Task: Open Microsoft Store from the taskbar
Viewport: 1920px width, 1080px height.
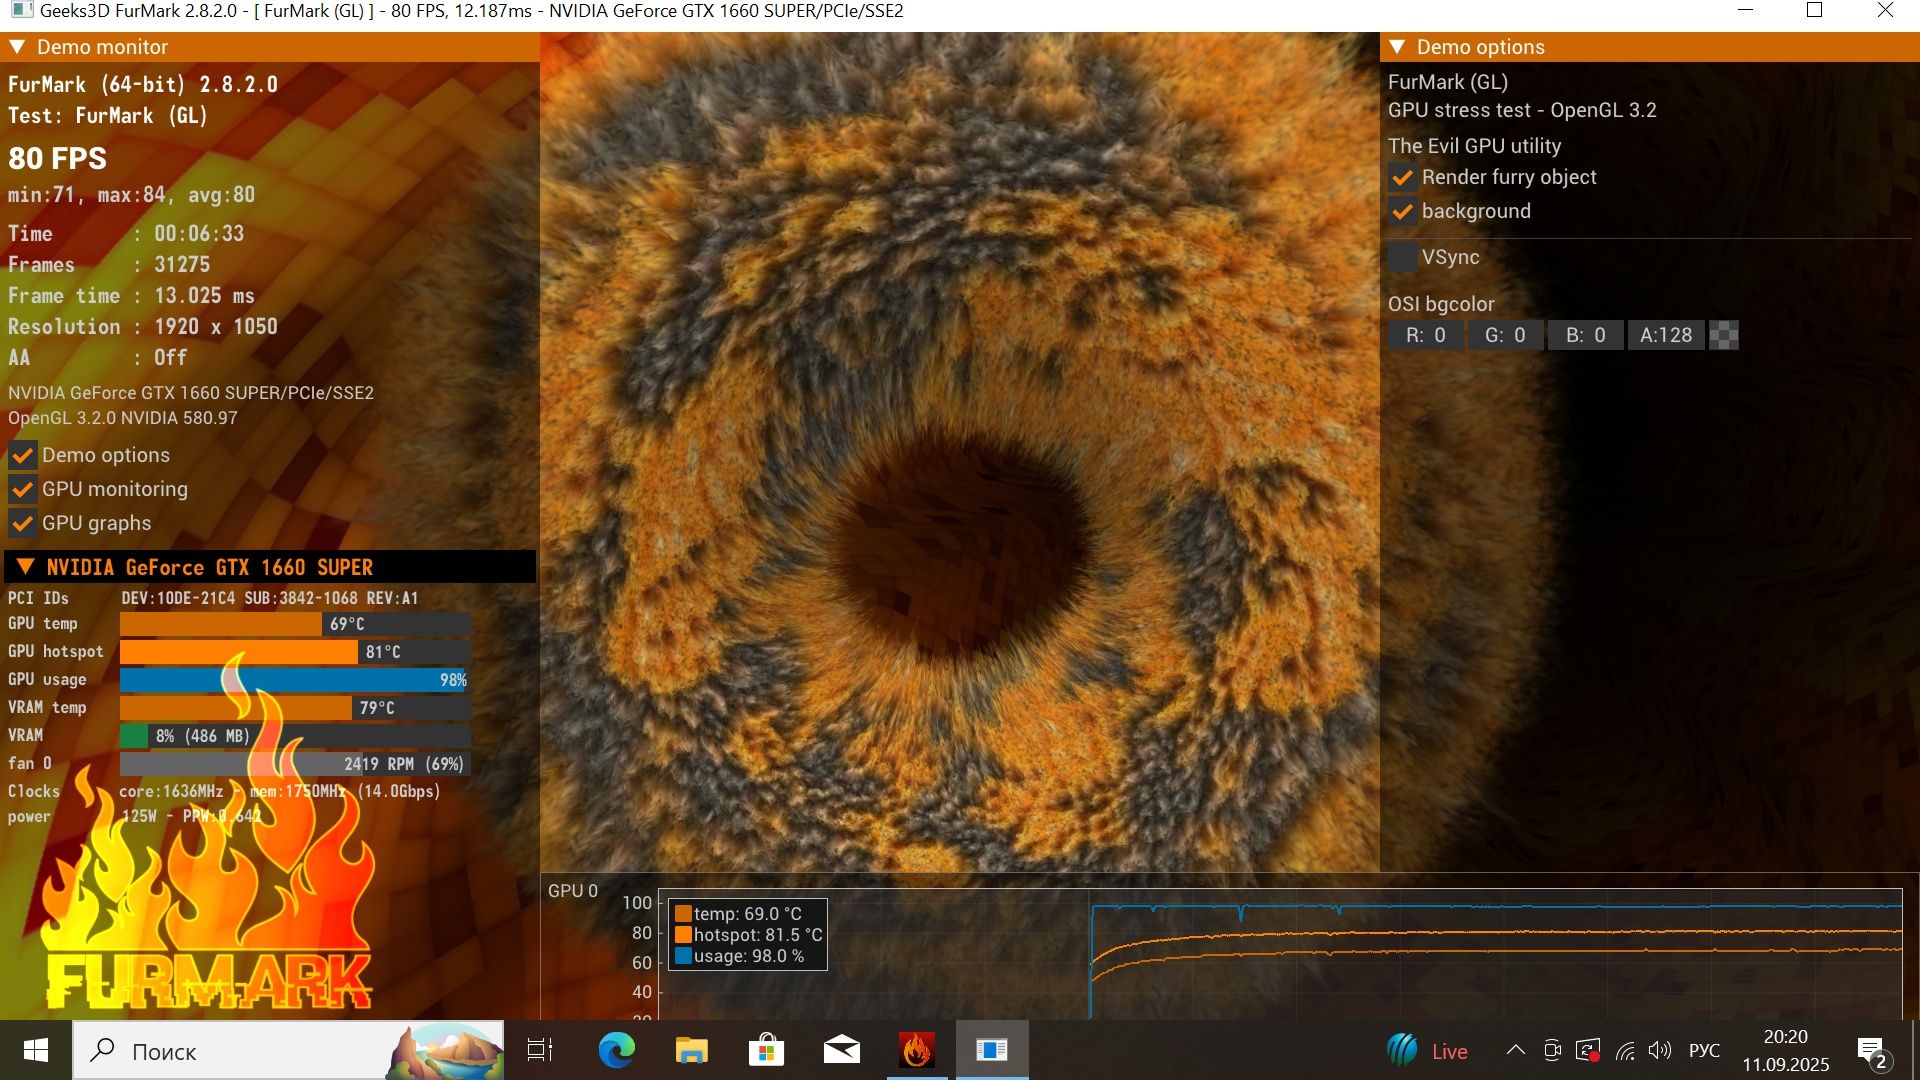Action: [x=766, y=1050]
